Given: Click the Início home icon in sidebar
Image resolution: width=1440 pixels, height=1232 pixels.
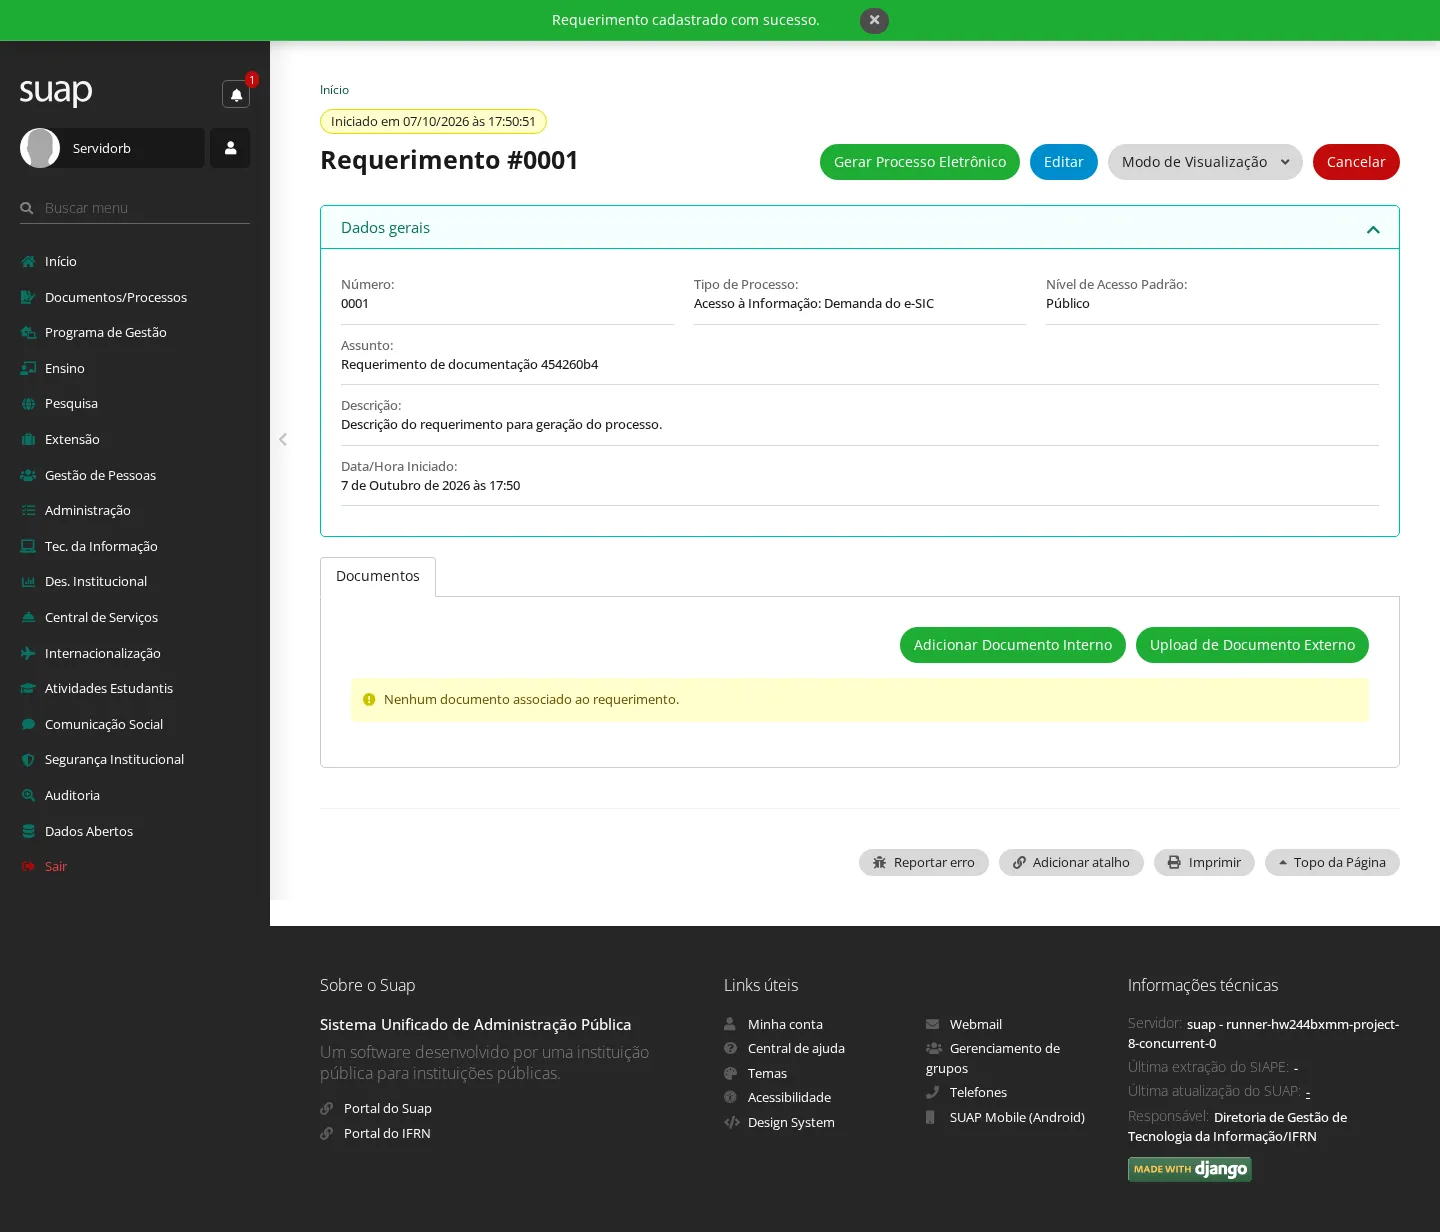Looking at the screenshot, I should tap(28, 262).
